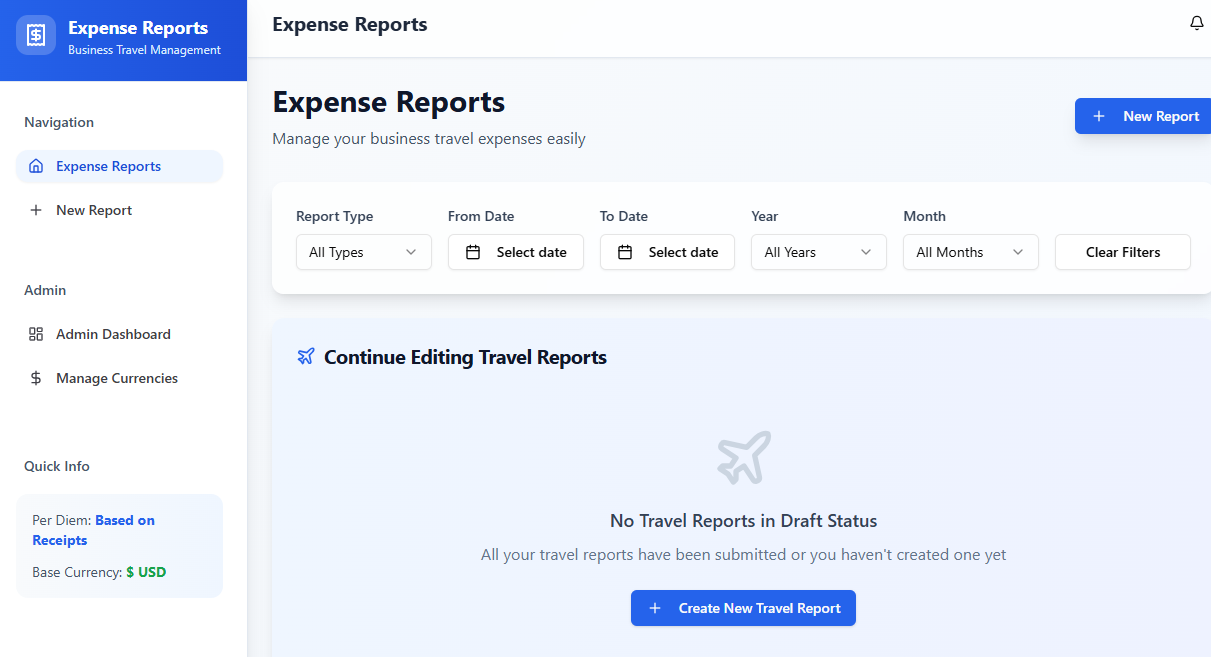Image resolution: width=1211 pixels, height=657 pixels.
Task: Click the Expense Reports top bar title
Action: [x=350, y=24]
